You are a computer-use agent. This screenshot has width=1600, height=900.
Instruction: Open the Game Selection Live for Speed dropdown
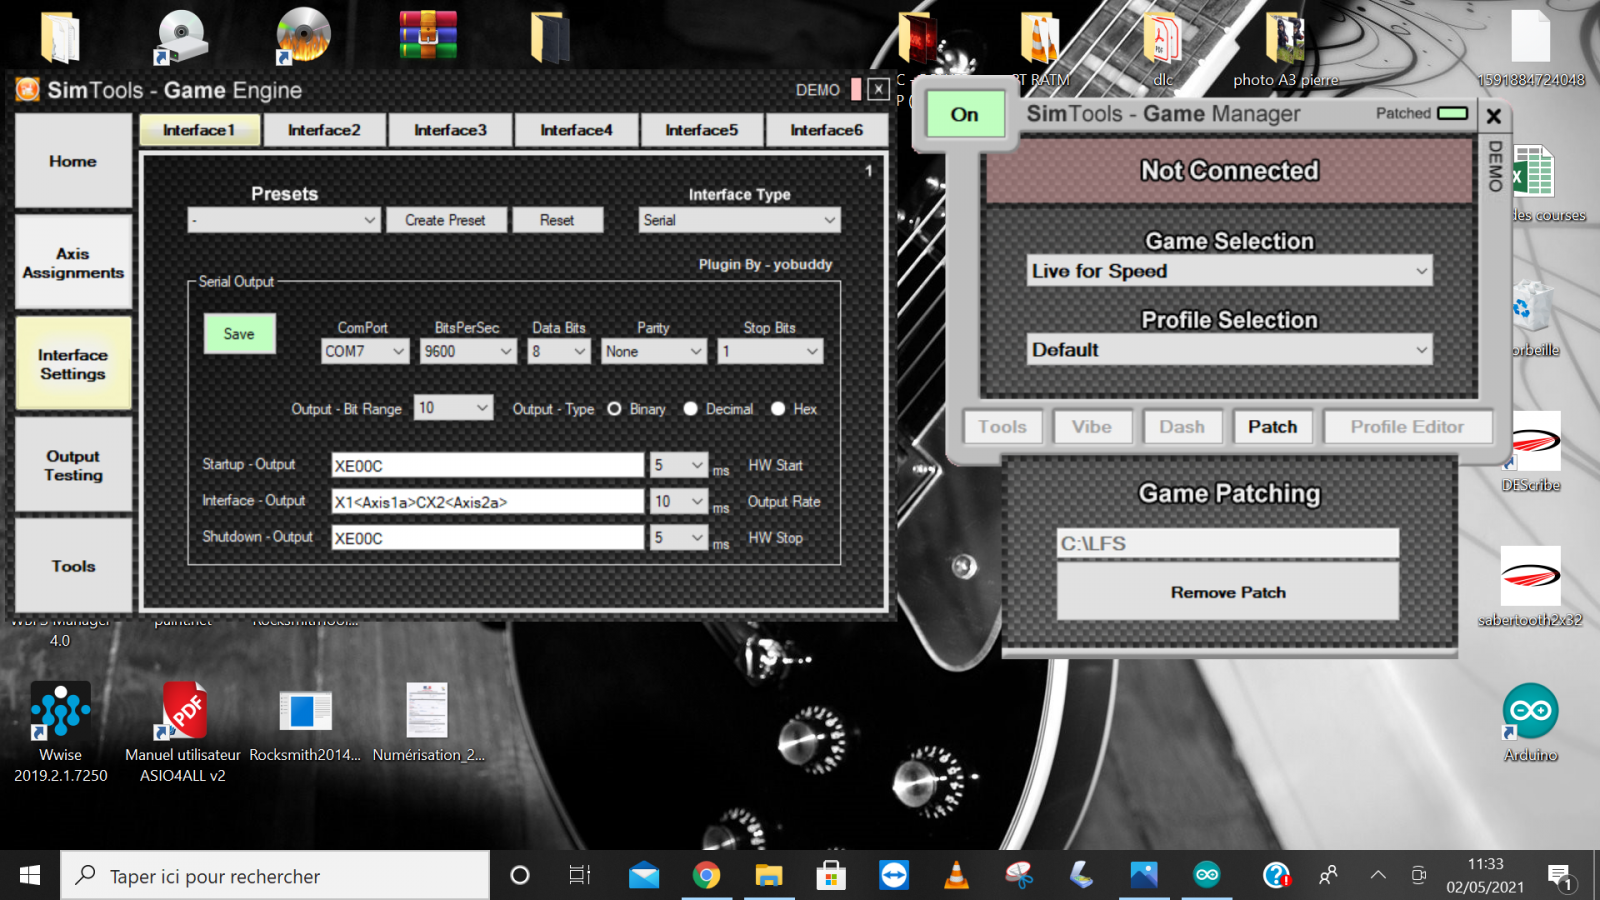click(1230, 271)
